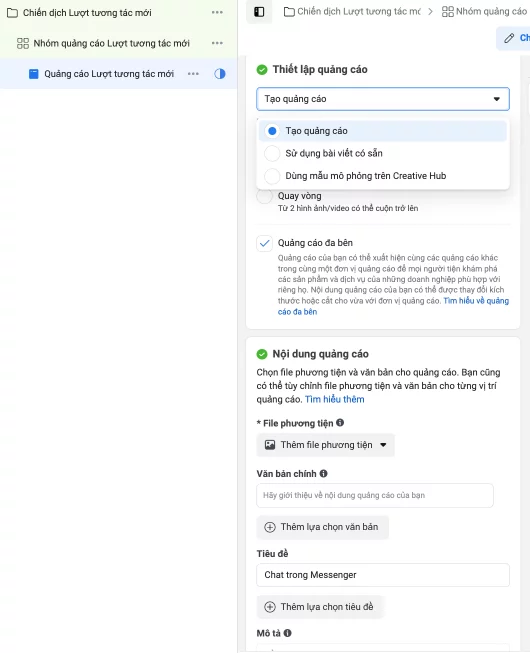The width and height of the screenshot is (530, 653).
Task: Click info icon next to Văn bản chính
Action: click(x=323, y=474)
